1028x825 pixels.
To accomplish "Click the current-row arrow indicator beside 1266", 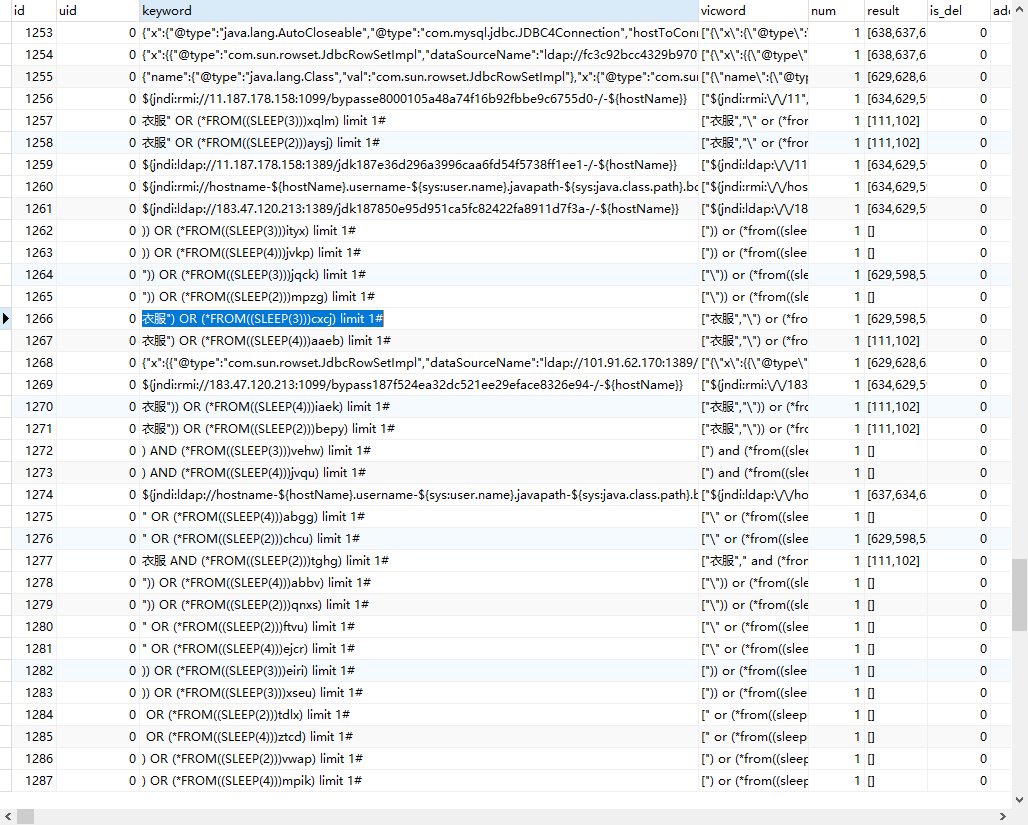I will tap(5, 319).
